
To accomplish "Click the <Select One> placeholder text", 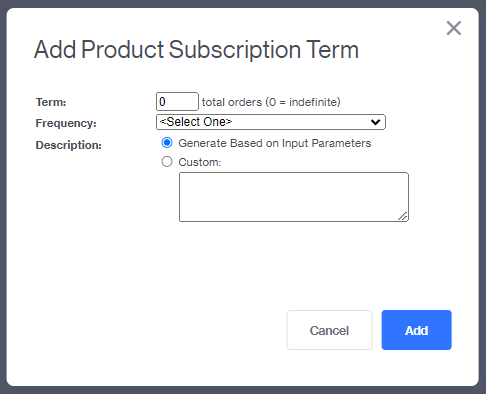I will 196,122.
